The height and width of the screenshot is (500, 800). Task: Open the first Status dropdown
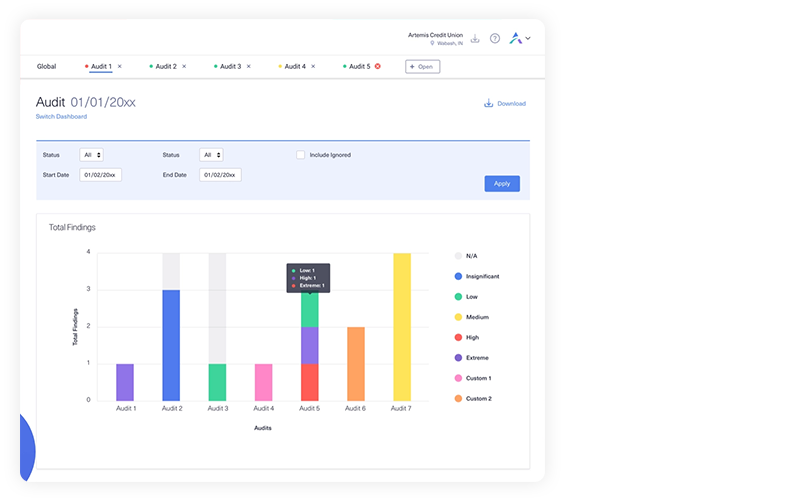(91, 155)
